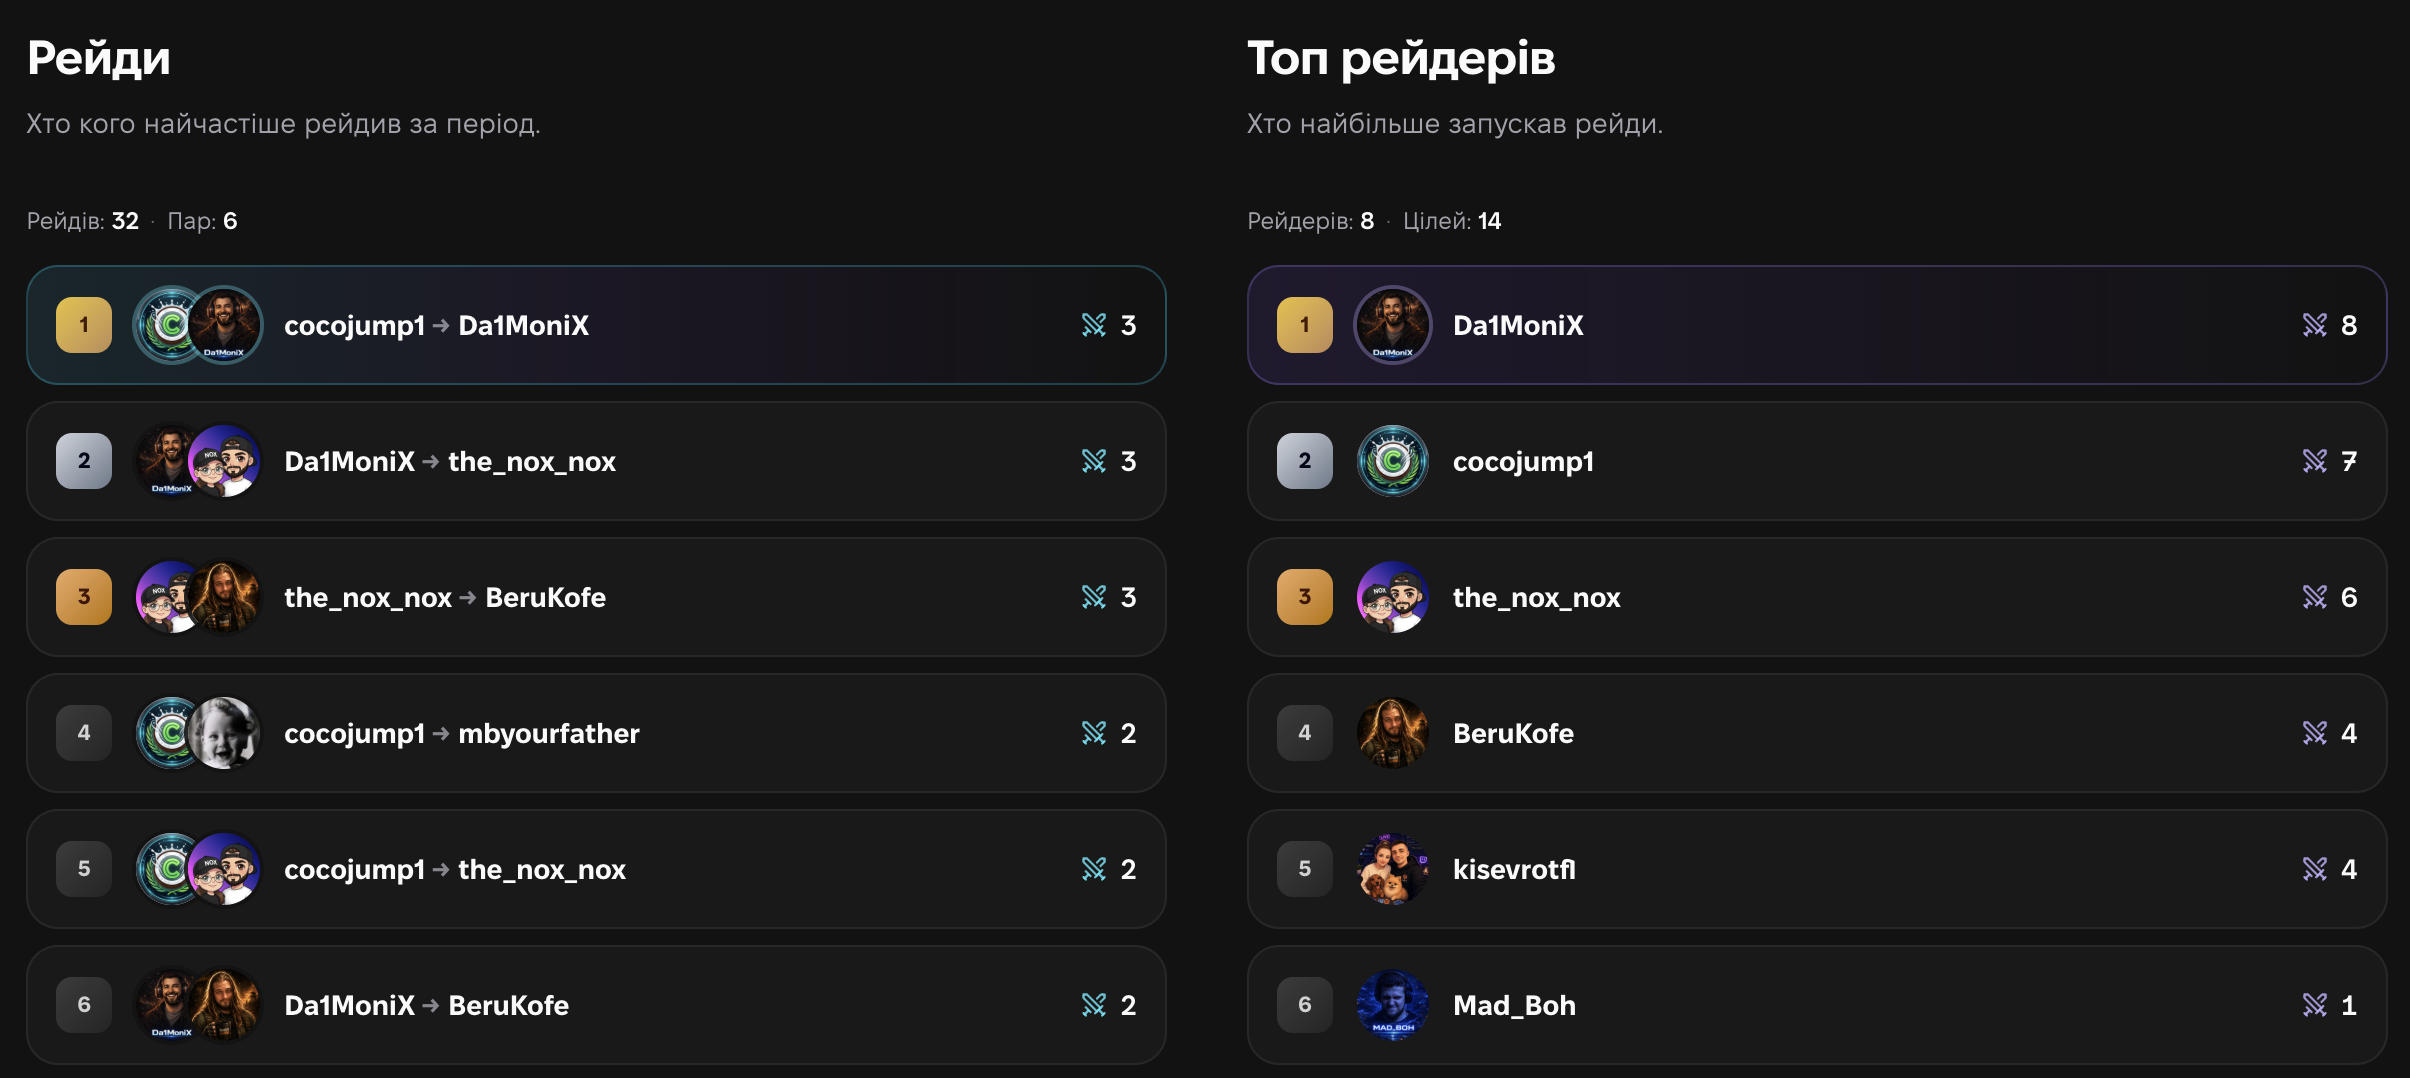Click the swords icon in kisevrotfl row
Image resolution: width=2410 pixels, height=1078 pixels.
pyautogui.click(x=2315, y=869)
